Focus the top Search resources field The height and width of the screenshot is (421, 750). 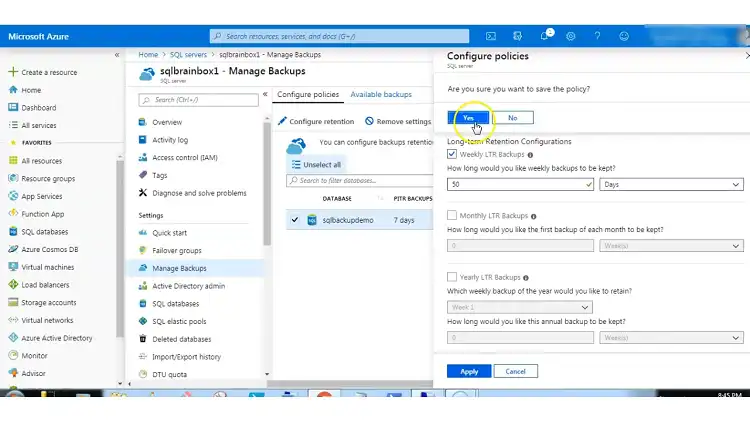(x=339, y=36)
